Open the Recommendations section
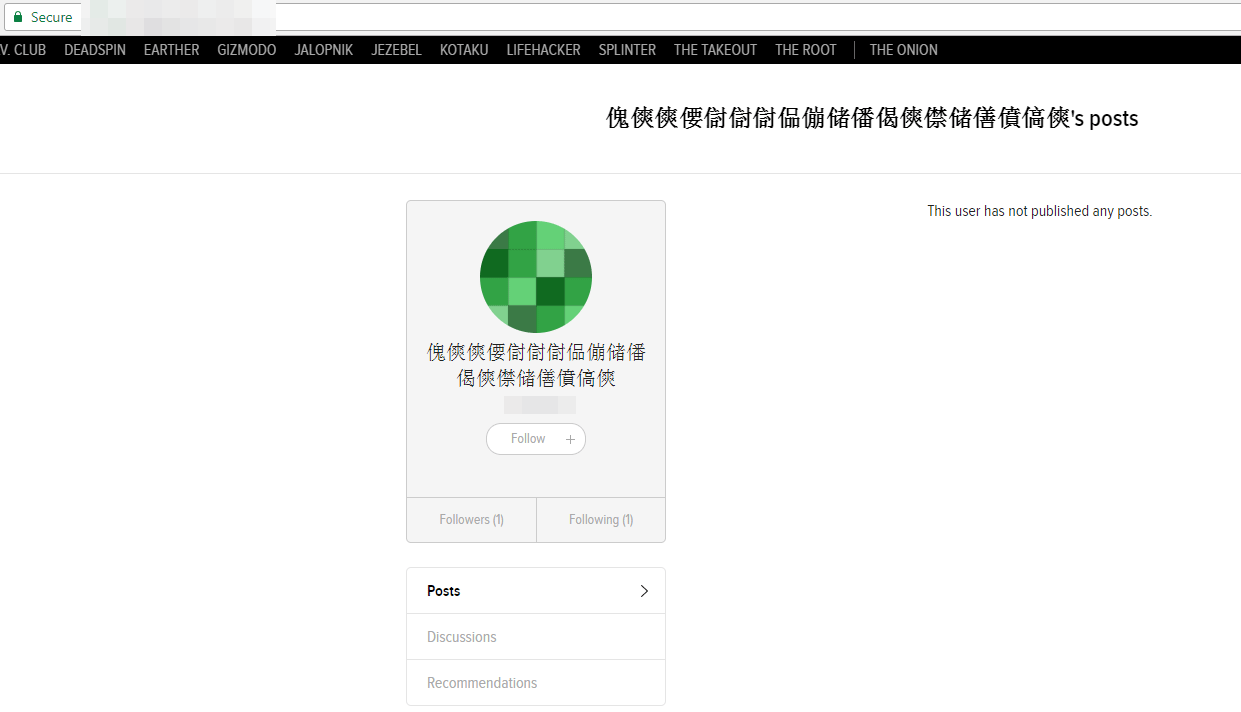The height and width of the screenshot is (712, 1241). click(x=536, y=683)
